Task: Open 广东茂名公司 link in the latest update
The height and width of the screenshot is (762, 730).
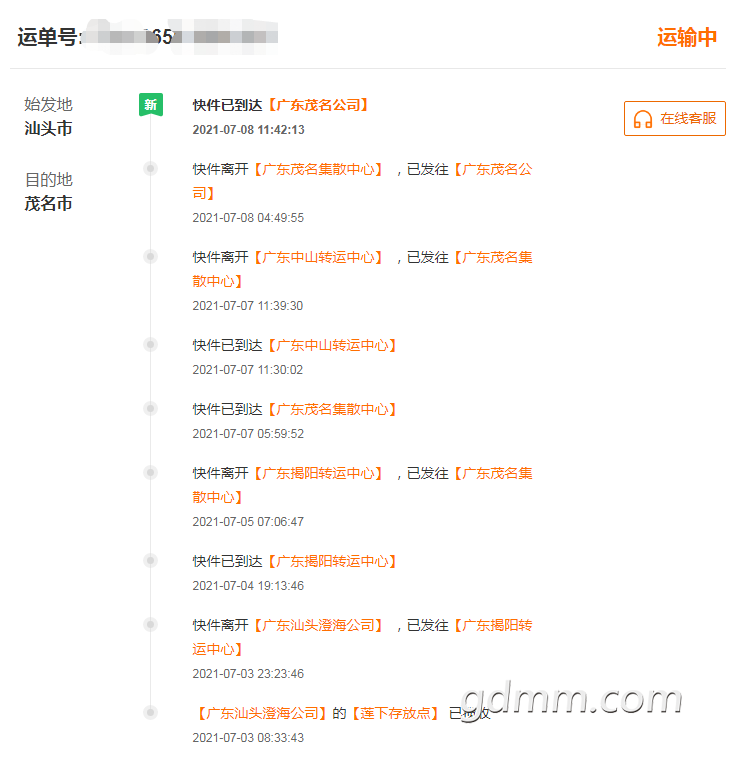Action: [318, 105]
